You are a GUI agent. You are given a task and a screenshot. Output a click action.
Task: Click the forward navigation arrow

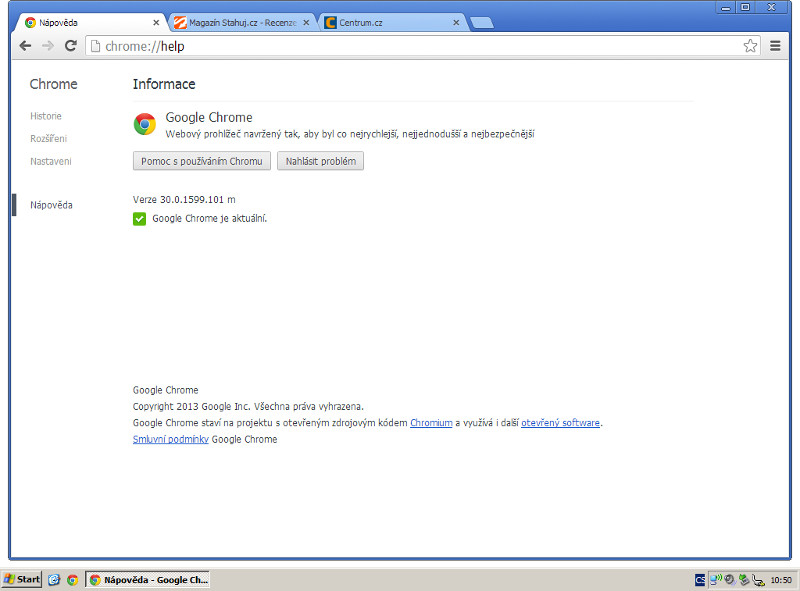click(x=48, y=46)
